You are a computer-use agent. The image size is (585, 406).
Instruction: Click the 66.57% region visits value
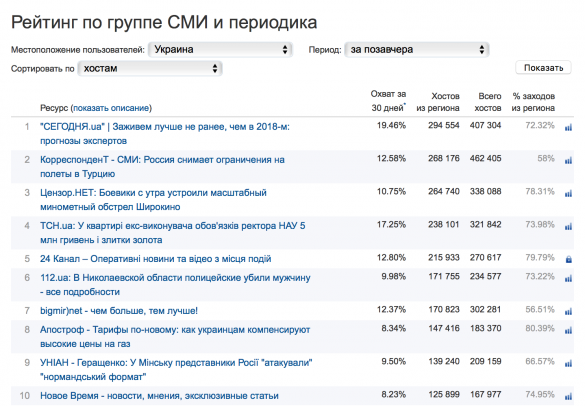(540, 362)
